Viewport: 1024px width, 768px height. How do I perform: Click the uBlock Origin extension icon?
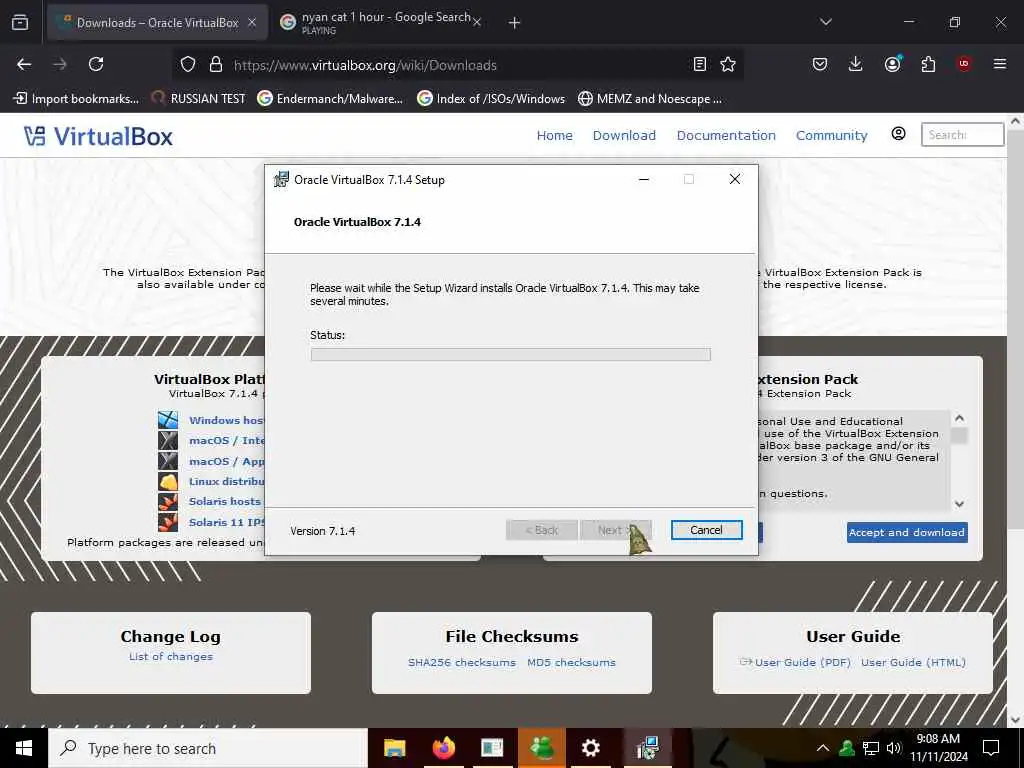963,64
